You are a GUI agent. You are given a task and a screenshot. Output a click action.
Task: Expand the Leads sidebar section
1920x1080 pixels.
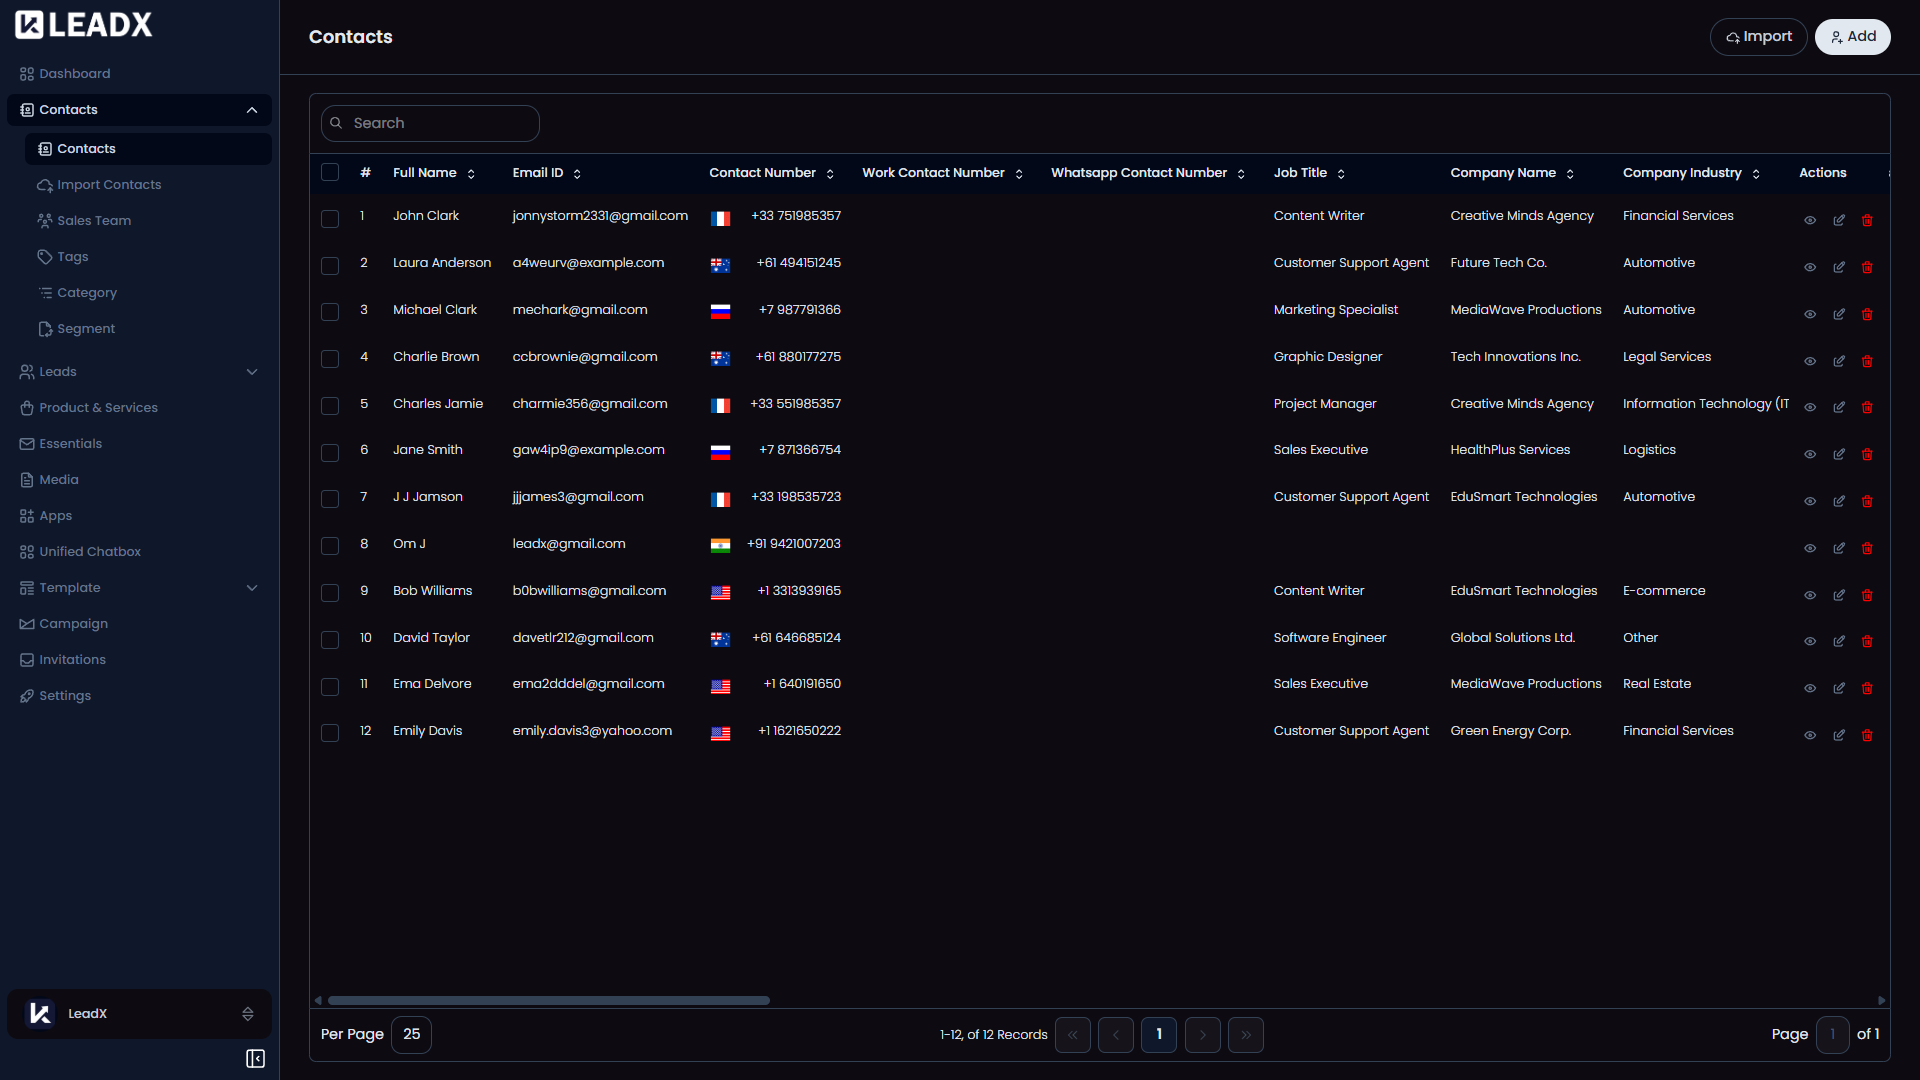252,371
